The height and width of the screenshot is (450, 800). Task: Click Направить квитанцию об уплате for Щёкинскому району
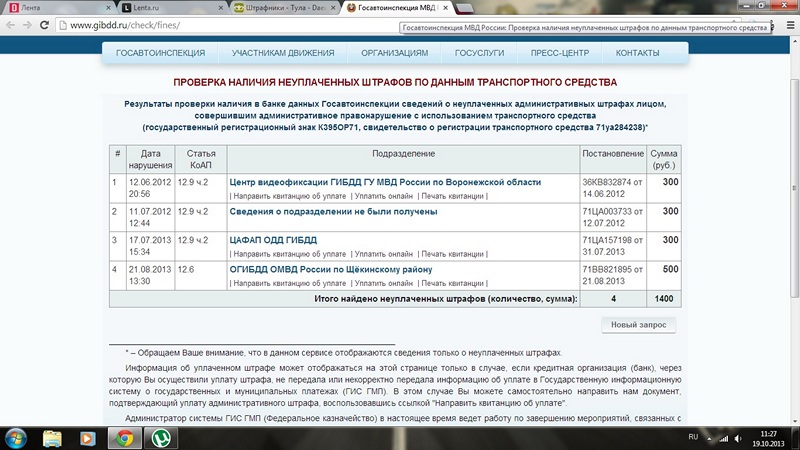click(x=288, y=283)
